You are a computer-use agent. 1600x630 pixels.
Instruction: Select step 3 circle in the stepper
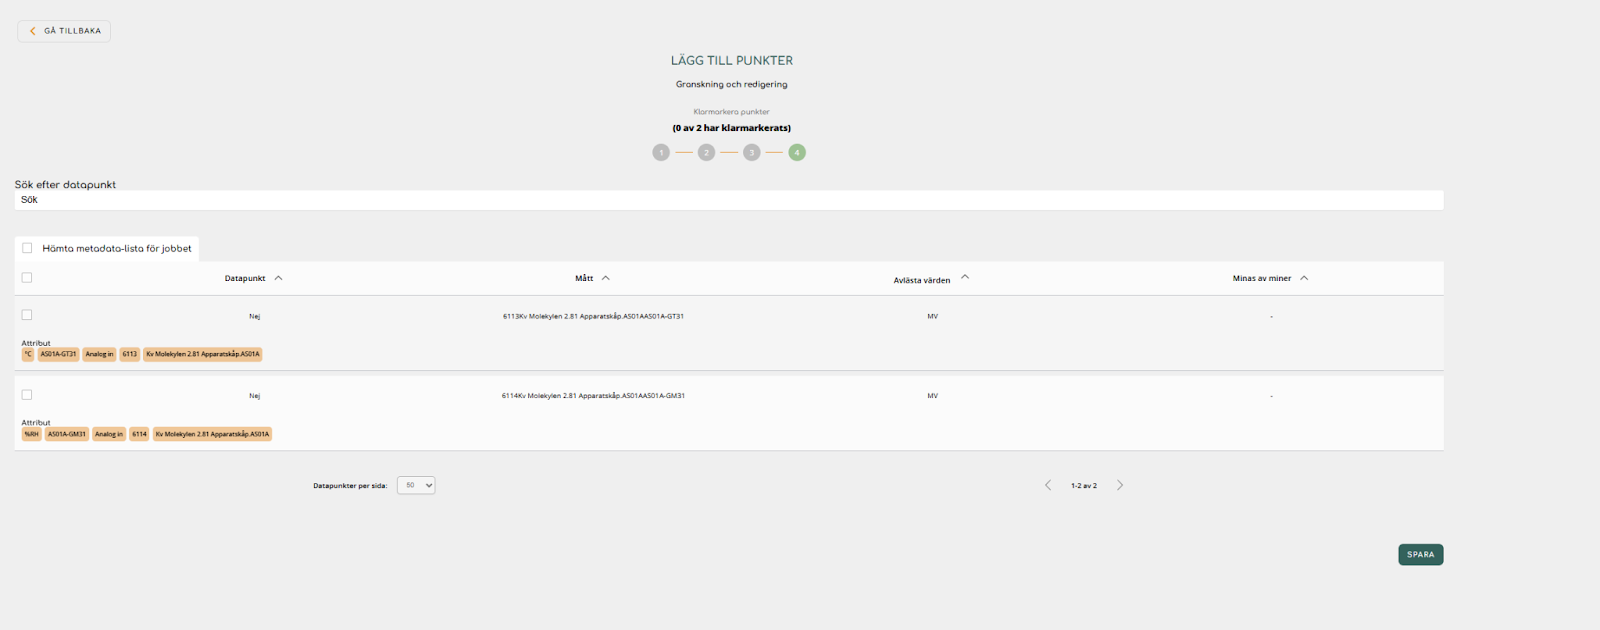751,153
